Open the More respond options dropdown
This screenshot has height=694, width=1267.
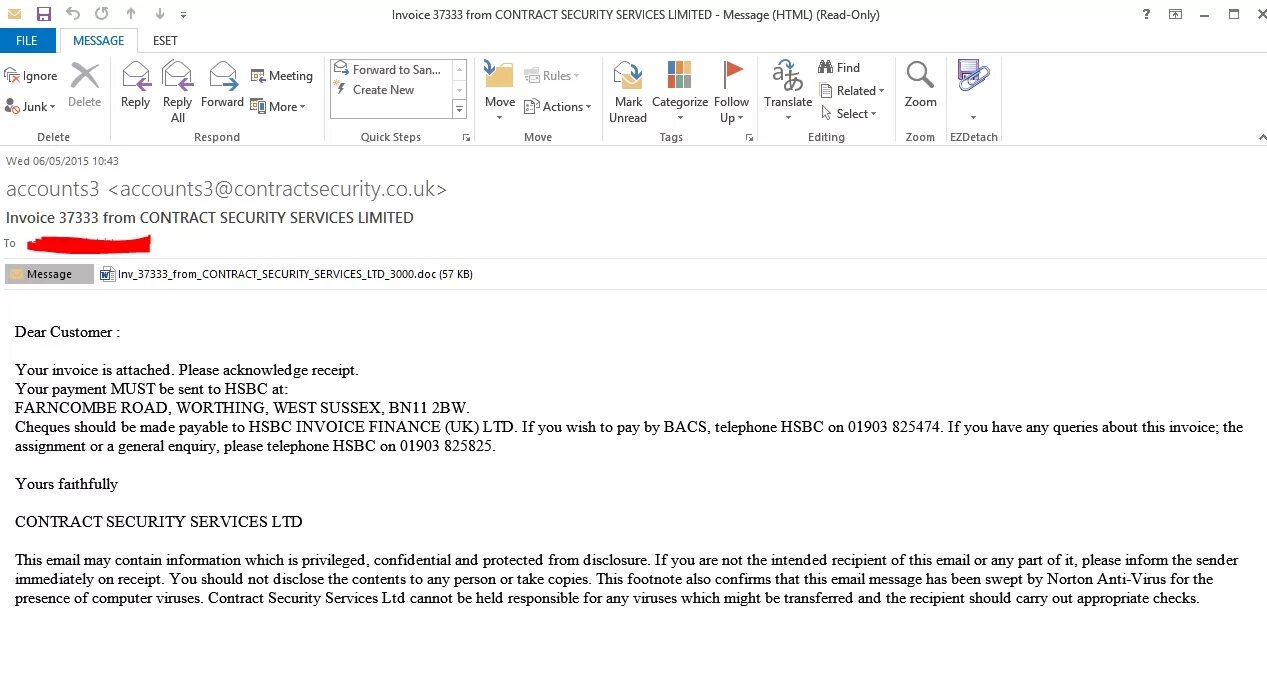[278, 107]
